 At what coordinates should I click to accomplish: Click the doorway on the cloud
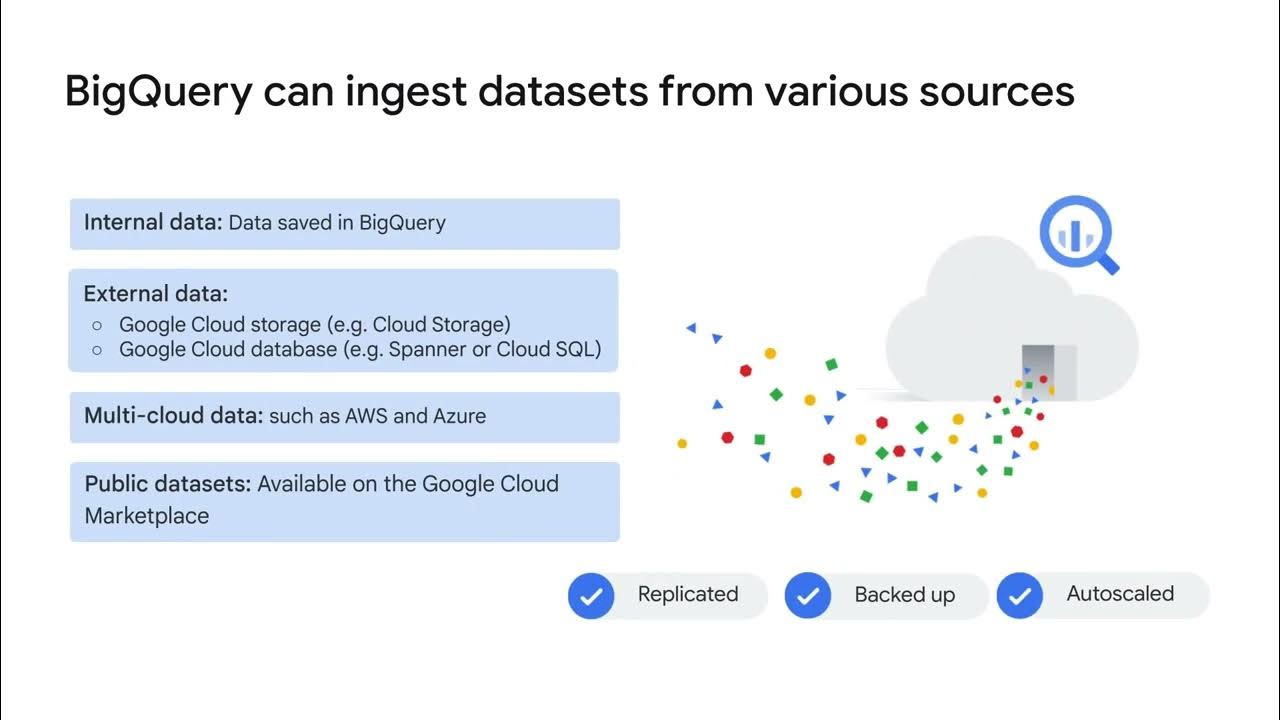click(1047, 371)
